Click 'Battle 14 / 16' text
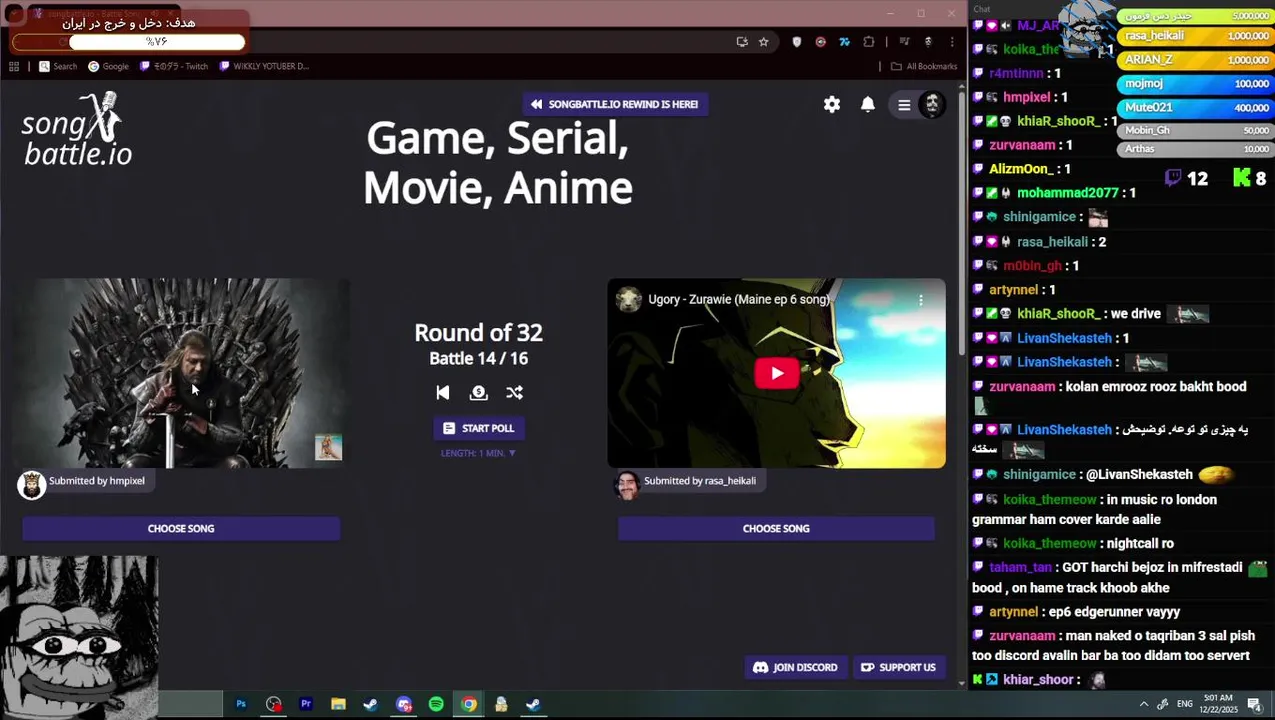 pos(478,359)
